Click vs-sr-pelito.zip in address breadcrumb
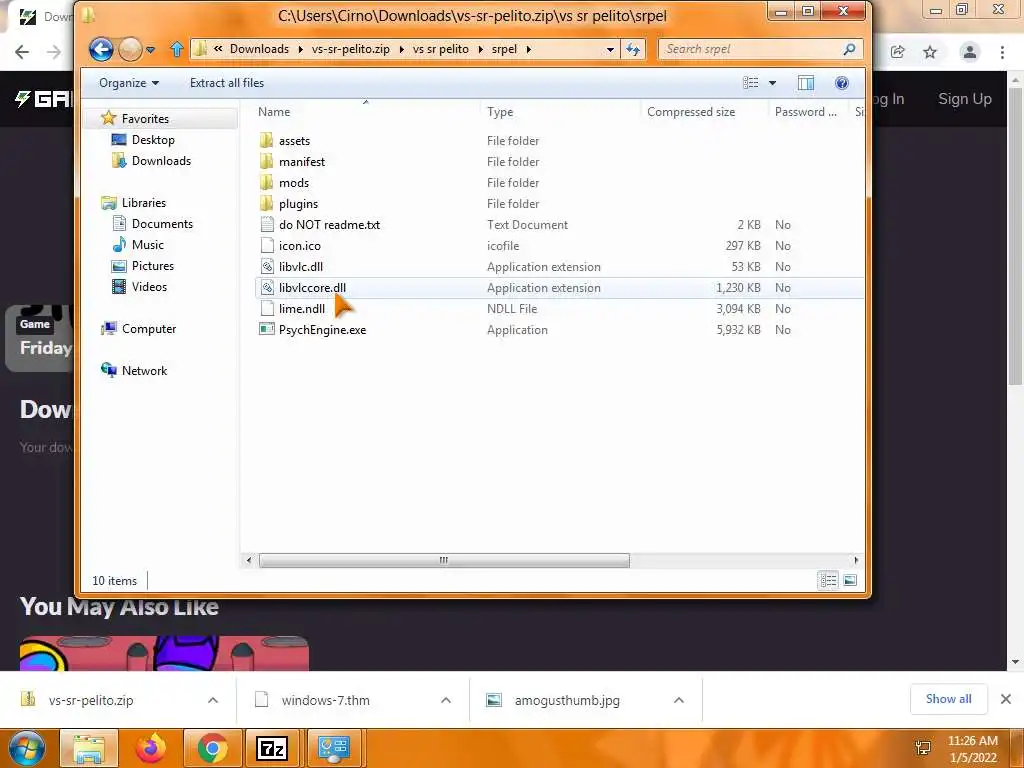Image resolution: width=1024 pixels, height=768 pixels. tap(351, 49)
